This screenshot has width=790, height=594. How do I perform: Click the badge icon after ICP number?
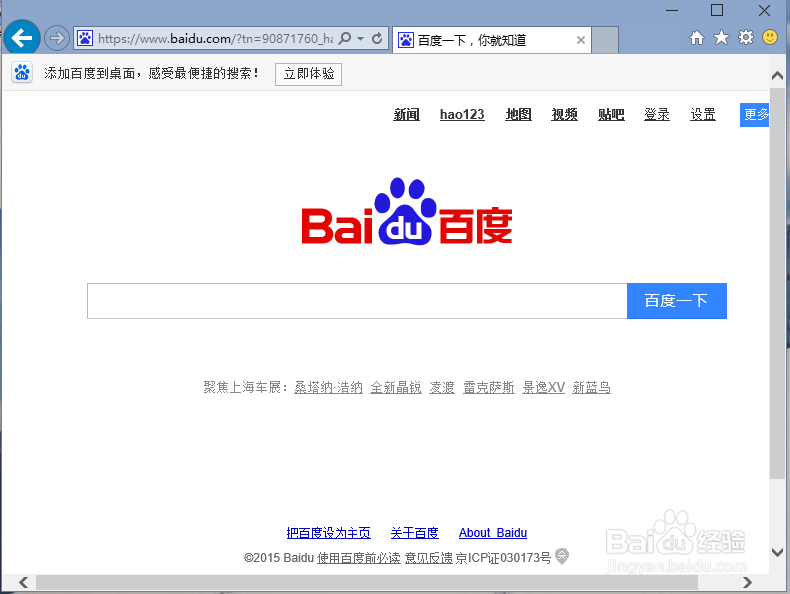click(562, 556)
